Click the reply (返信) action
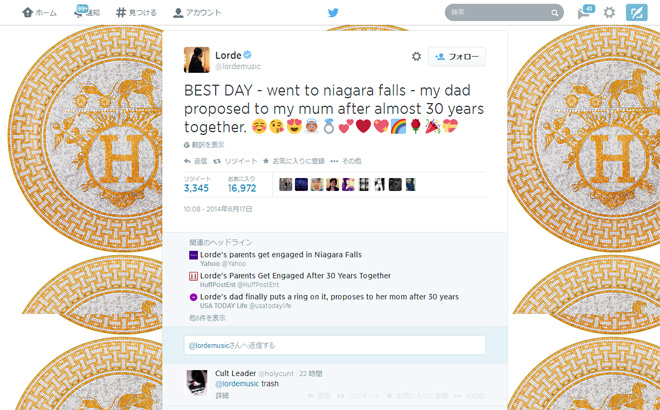The width and height of the screenshot is (660, 410). (195, 161)
